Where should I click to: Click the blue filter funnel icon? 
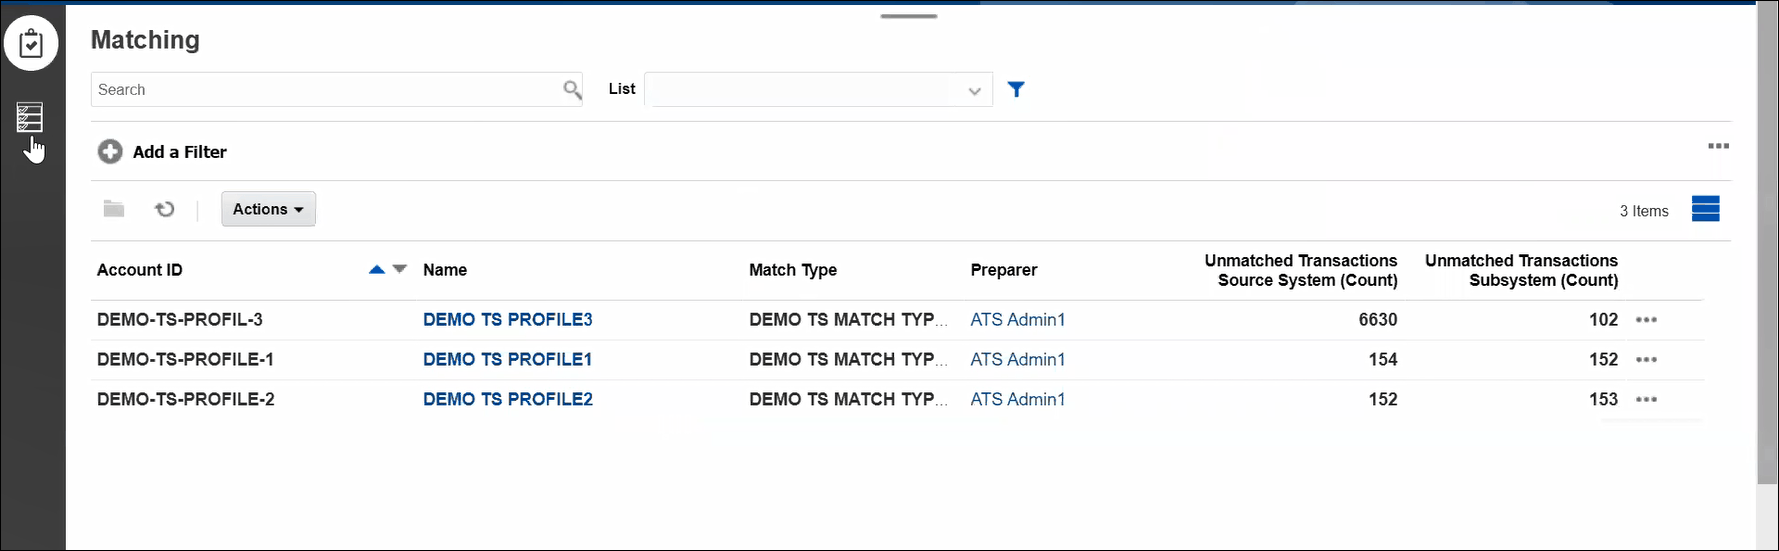point(1016,90)
